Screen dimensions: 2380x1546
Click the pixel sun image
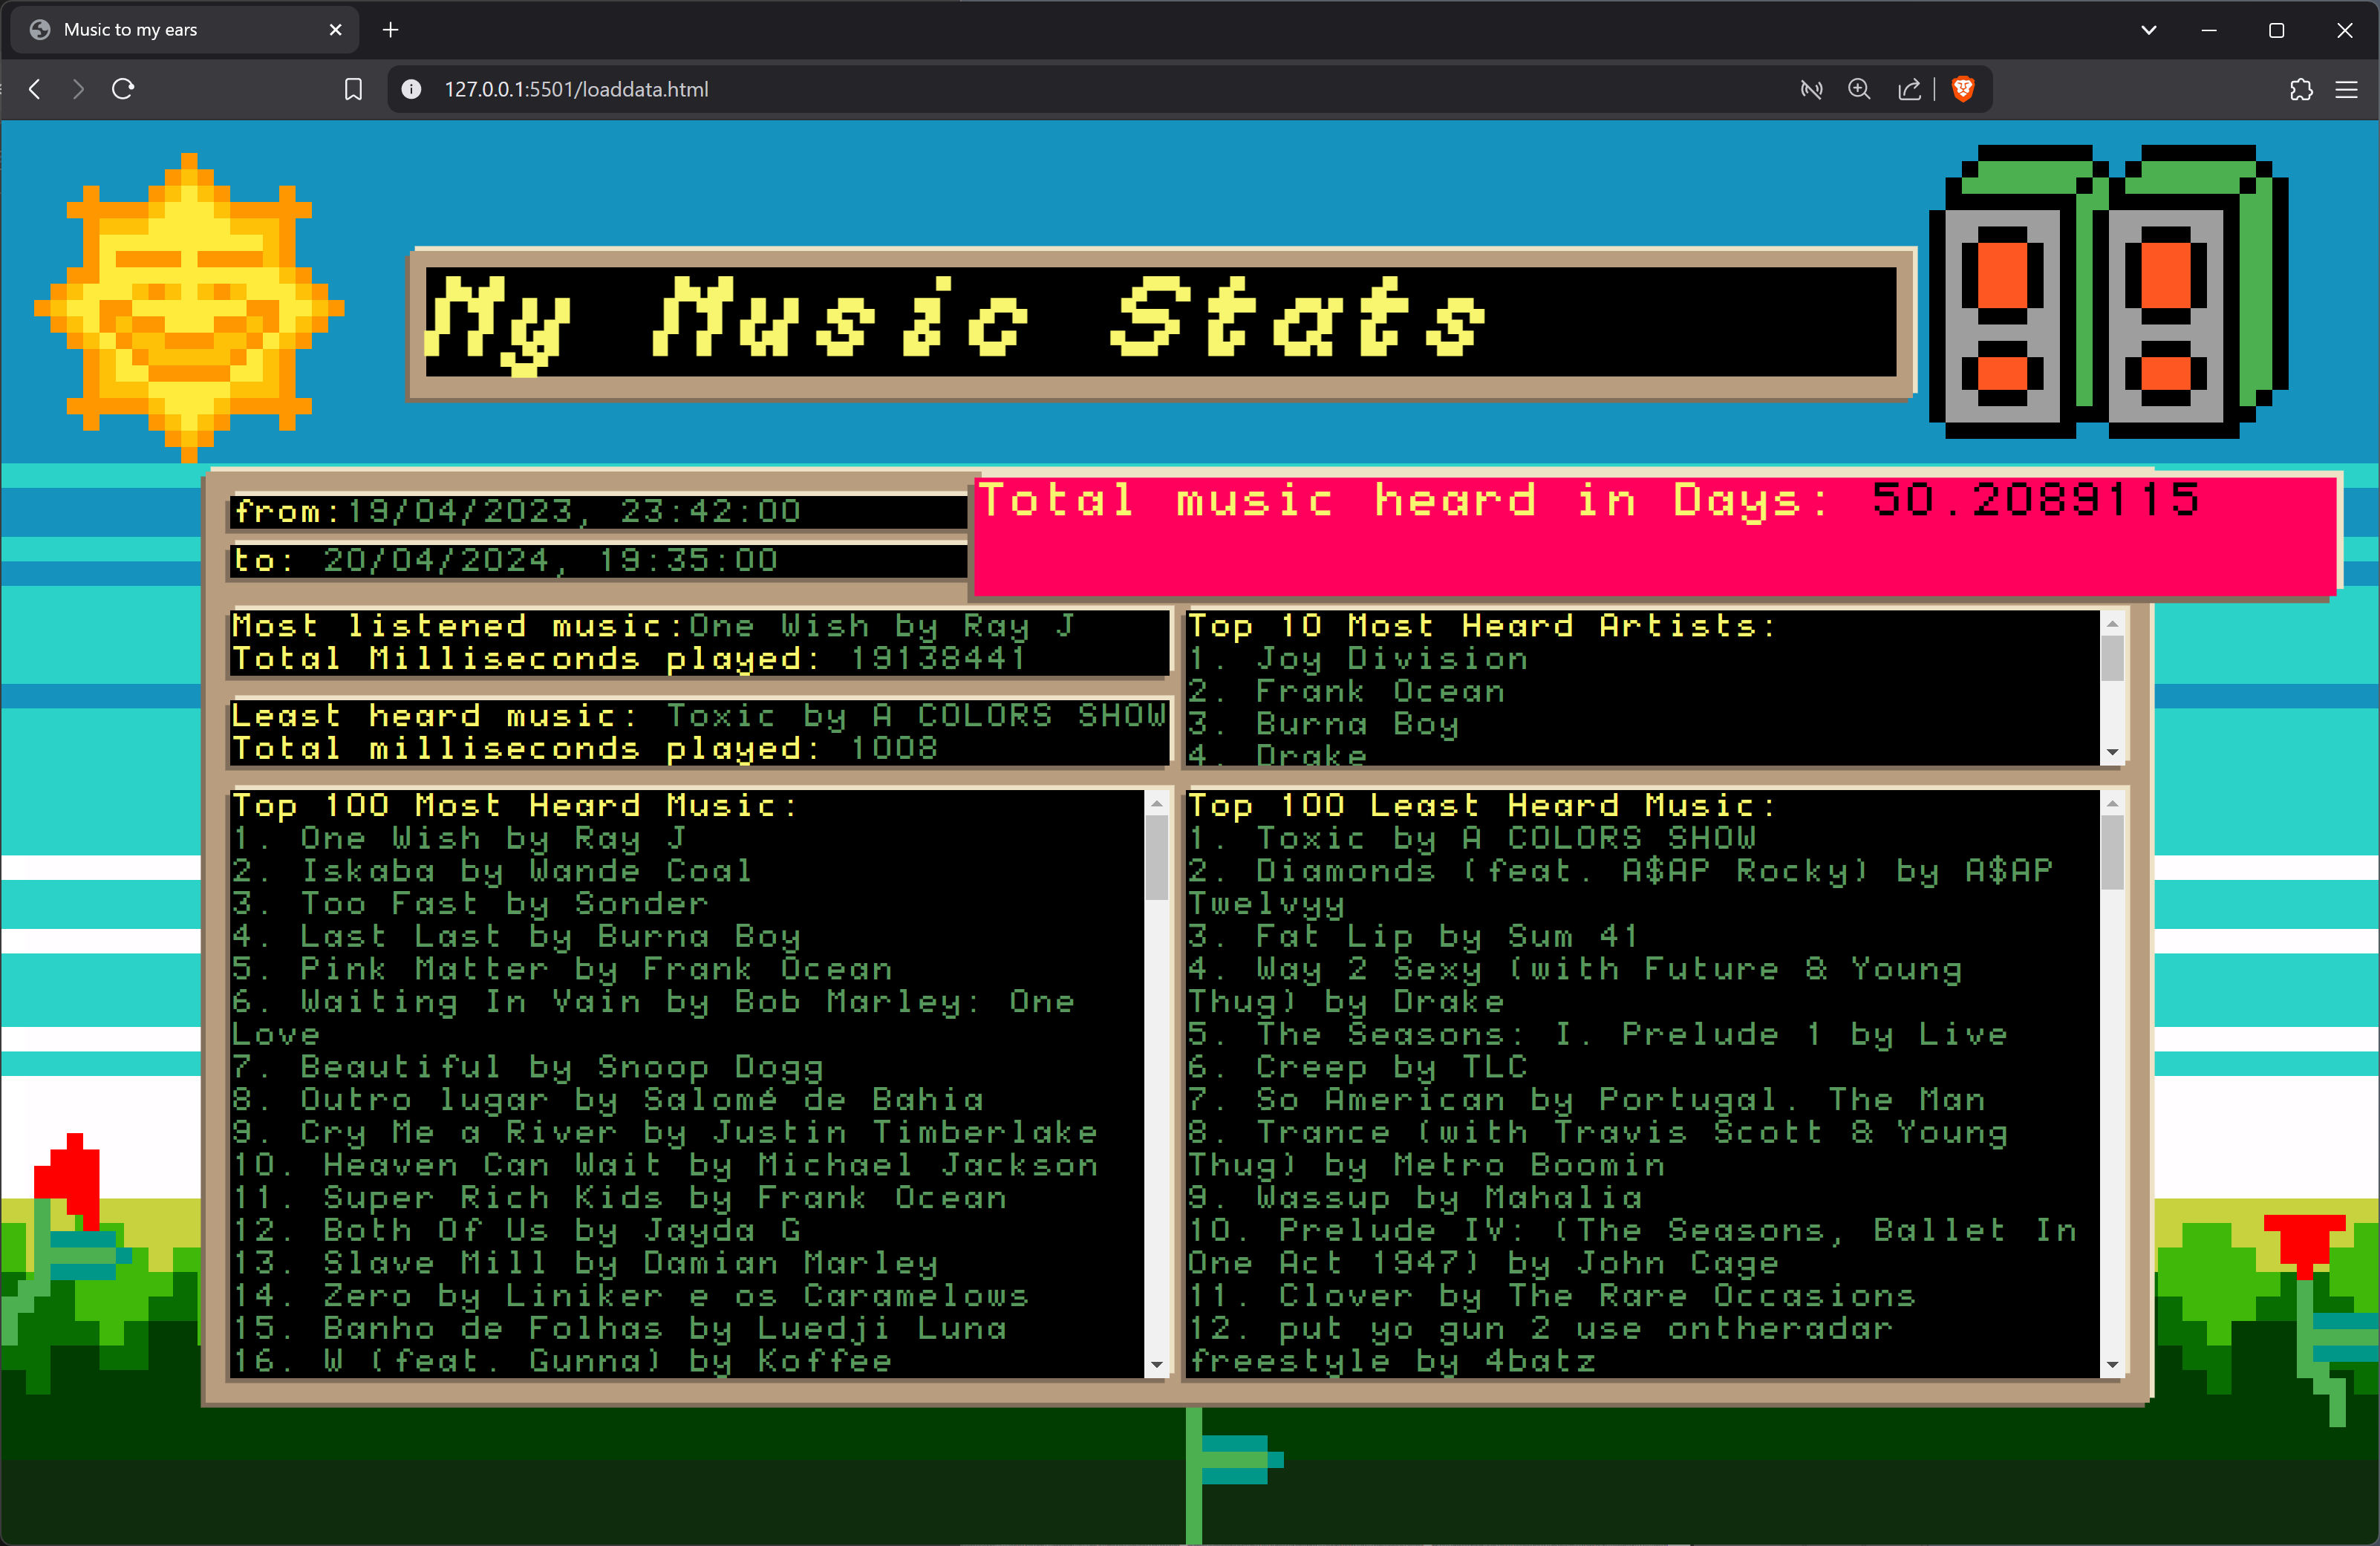(189, 307)
